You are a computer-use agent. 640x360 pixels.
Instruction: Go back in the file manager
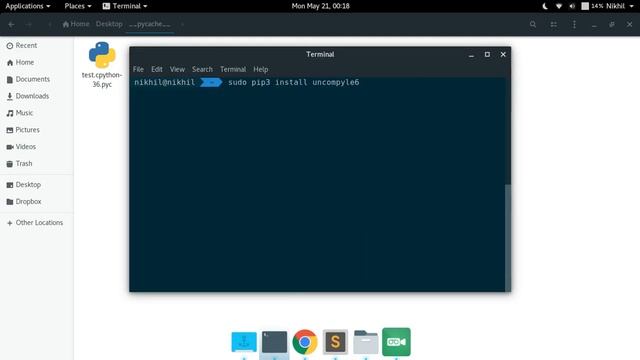coord(11,24)
